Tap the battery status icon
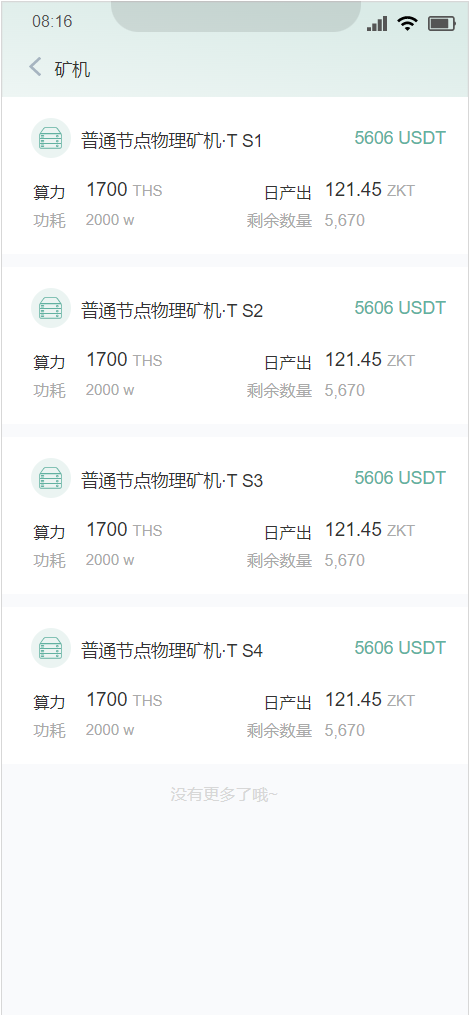 tap(442, 23)
